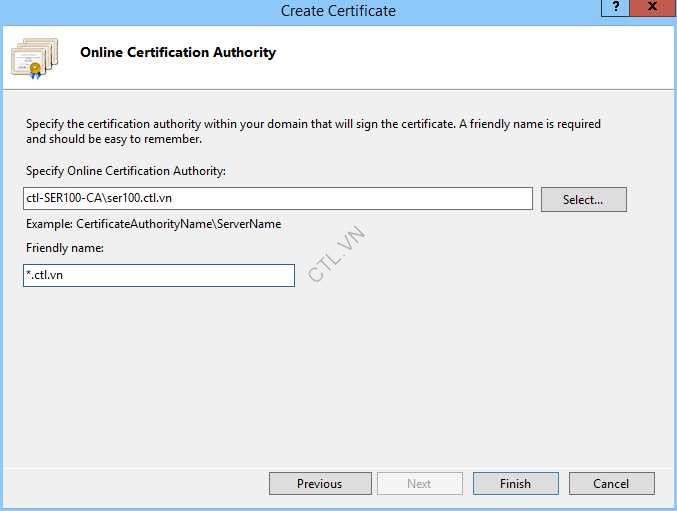Click the ctl-SER100-CA\ser100.ctl.vn text
Viewport: 677px width, 511px height.
coord(98,199)
